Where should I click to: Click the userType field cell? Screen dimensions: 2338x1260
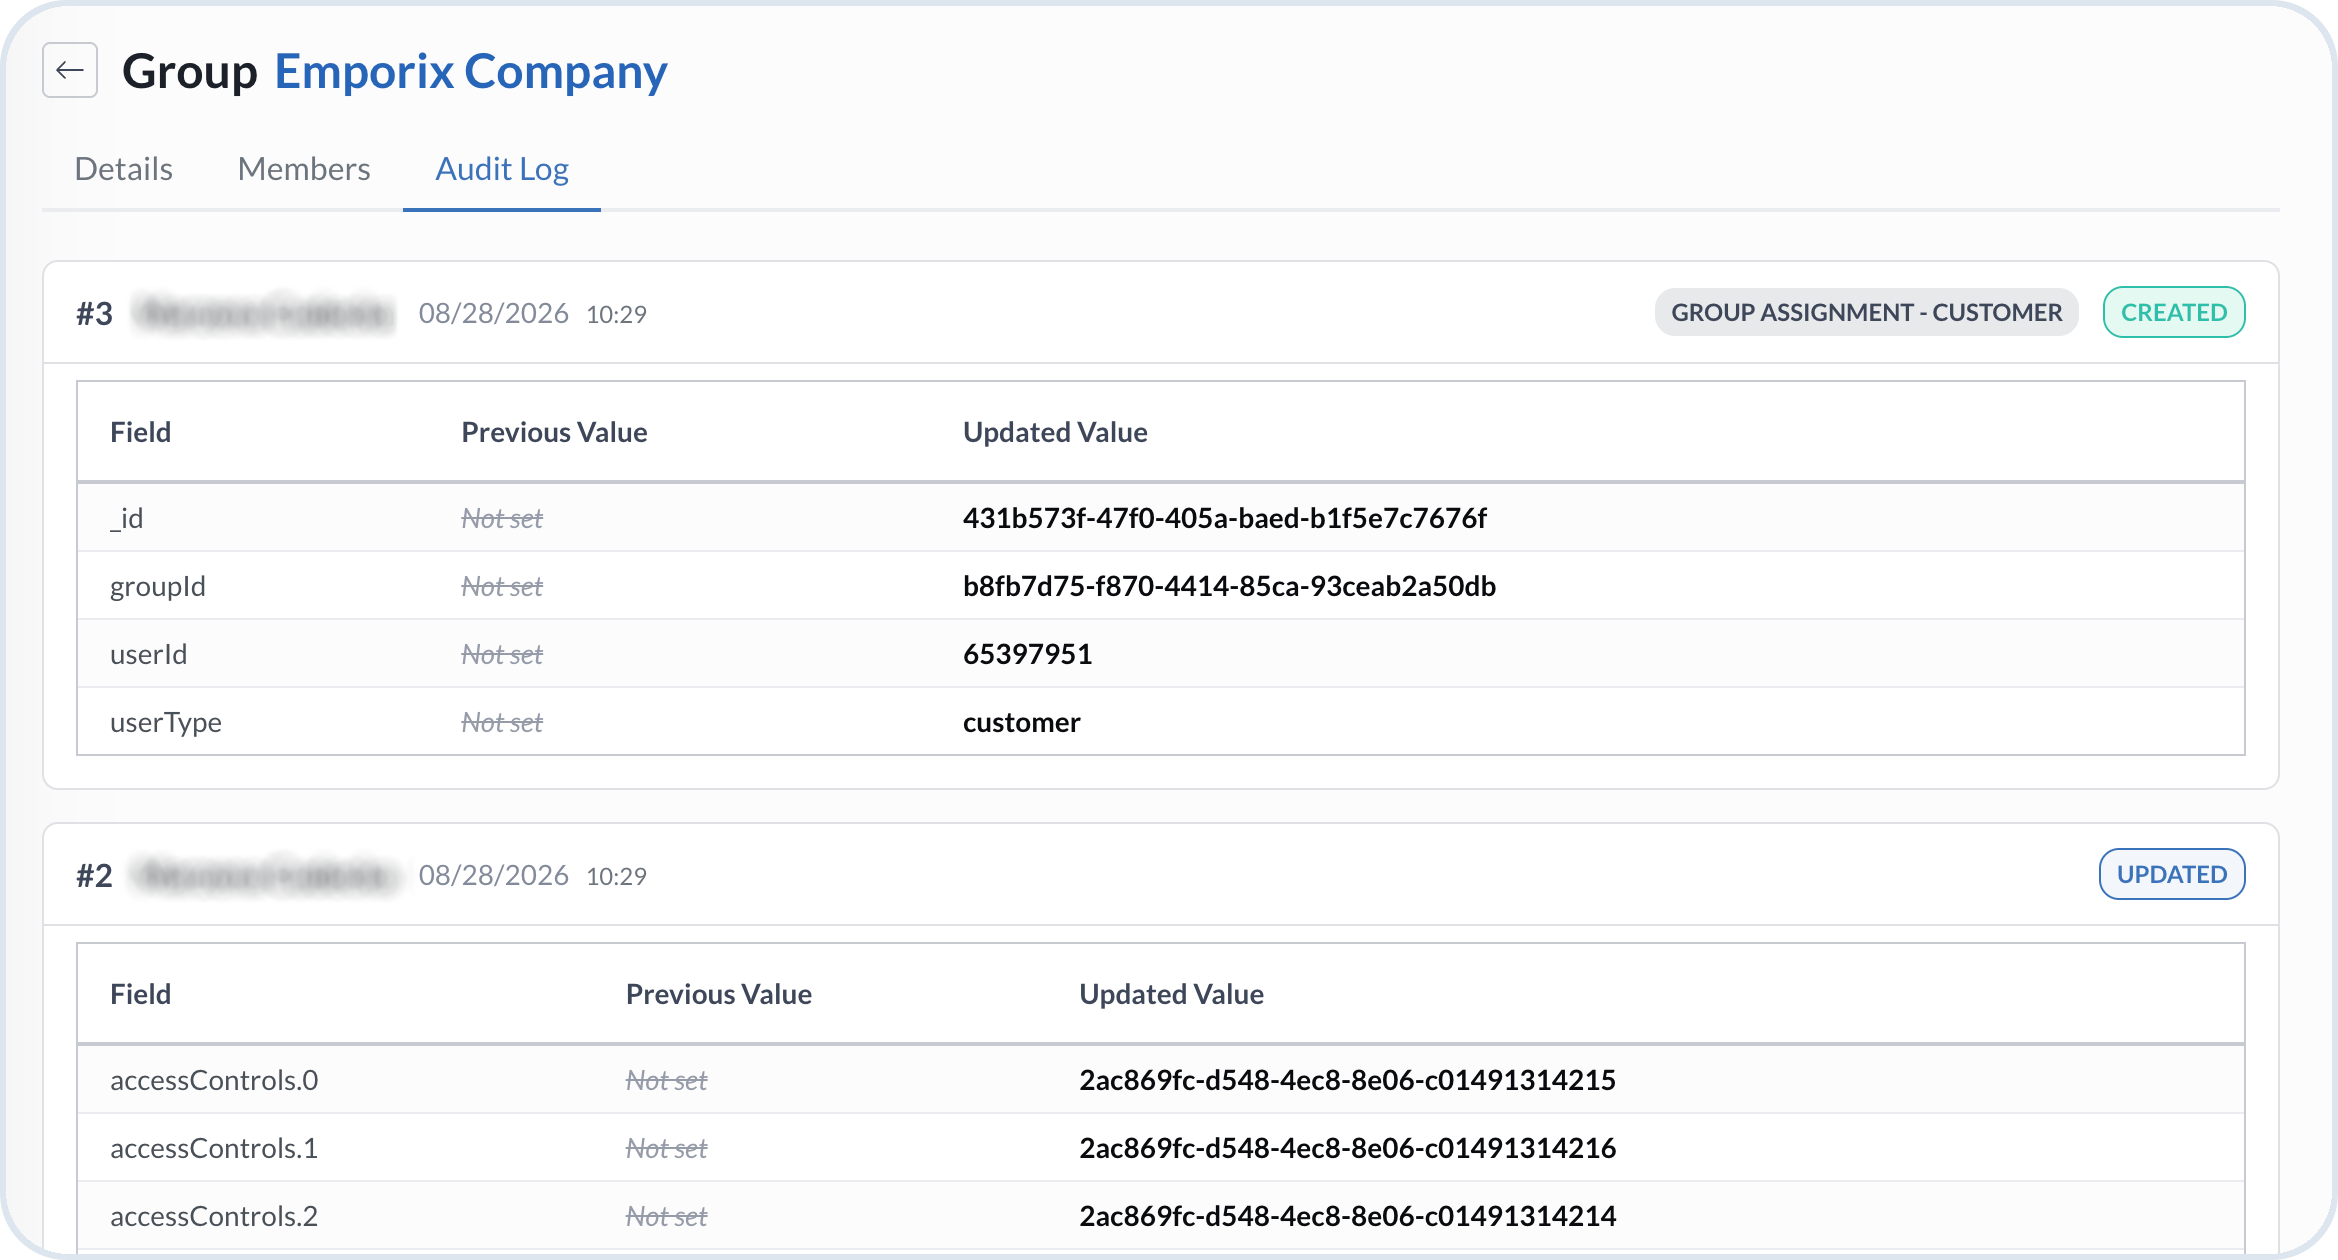(166, 723)
